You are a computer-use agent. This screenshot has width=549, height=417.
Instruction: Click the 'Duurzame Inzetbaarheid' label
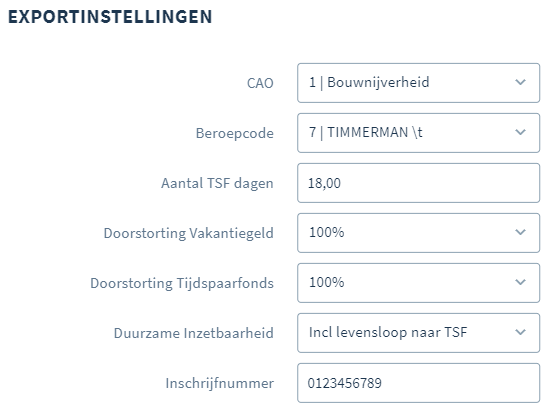(194, 333)
